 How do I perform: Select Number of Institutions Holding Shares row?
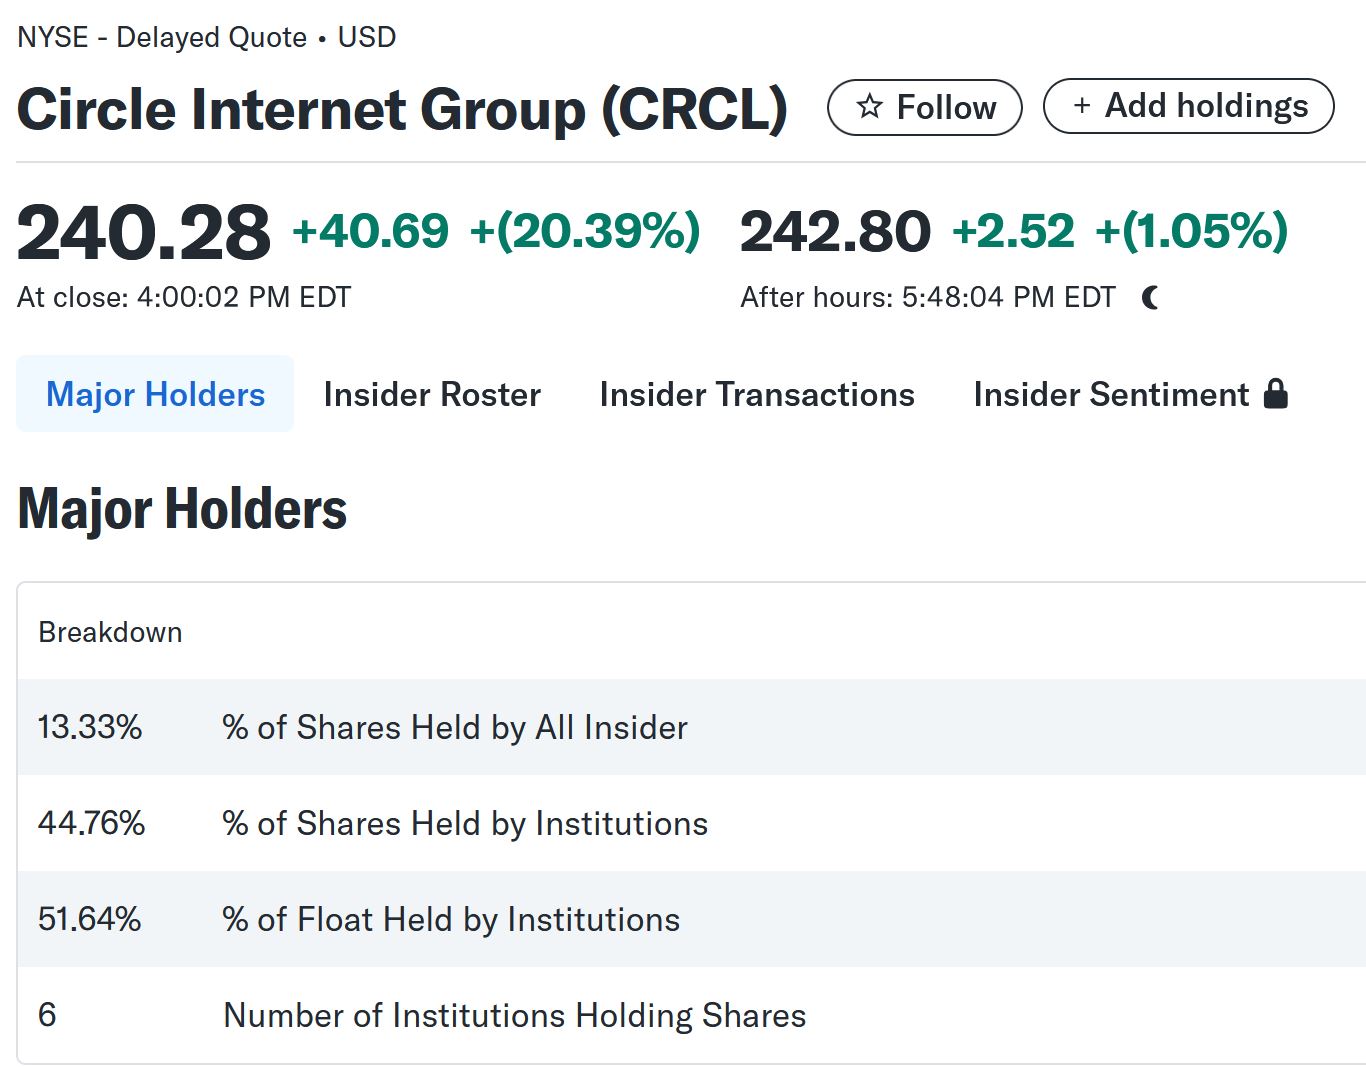(692, 1015)
